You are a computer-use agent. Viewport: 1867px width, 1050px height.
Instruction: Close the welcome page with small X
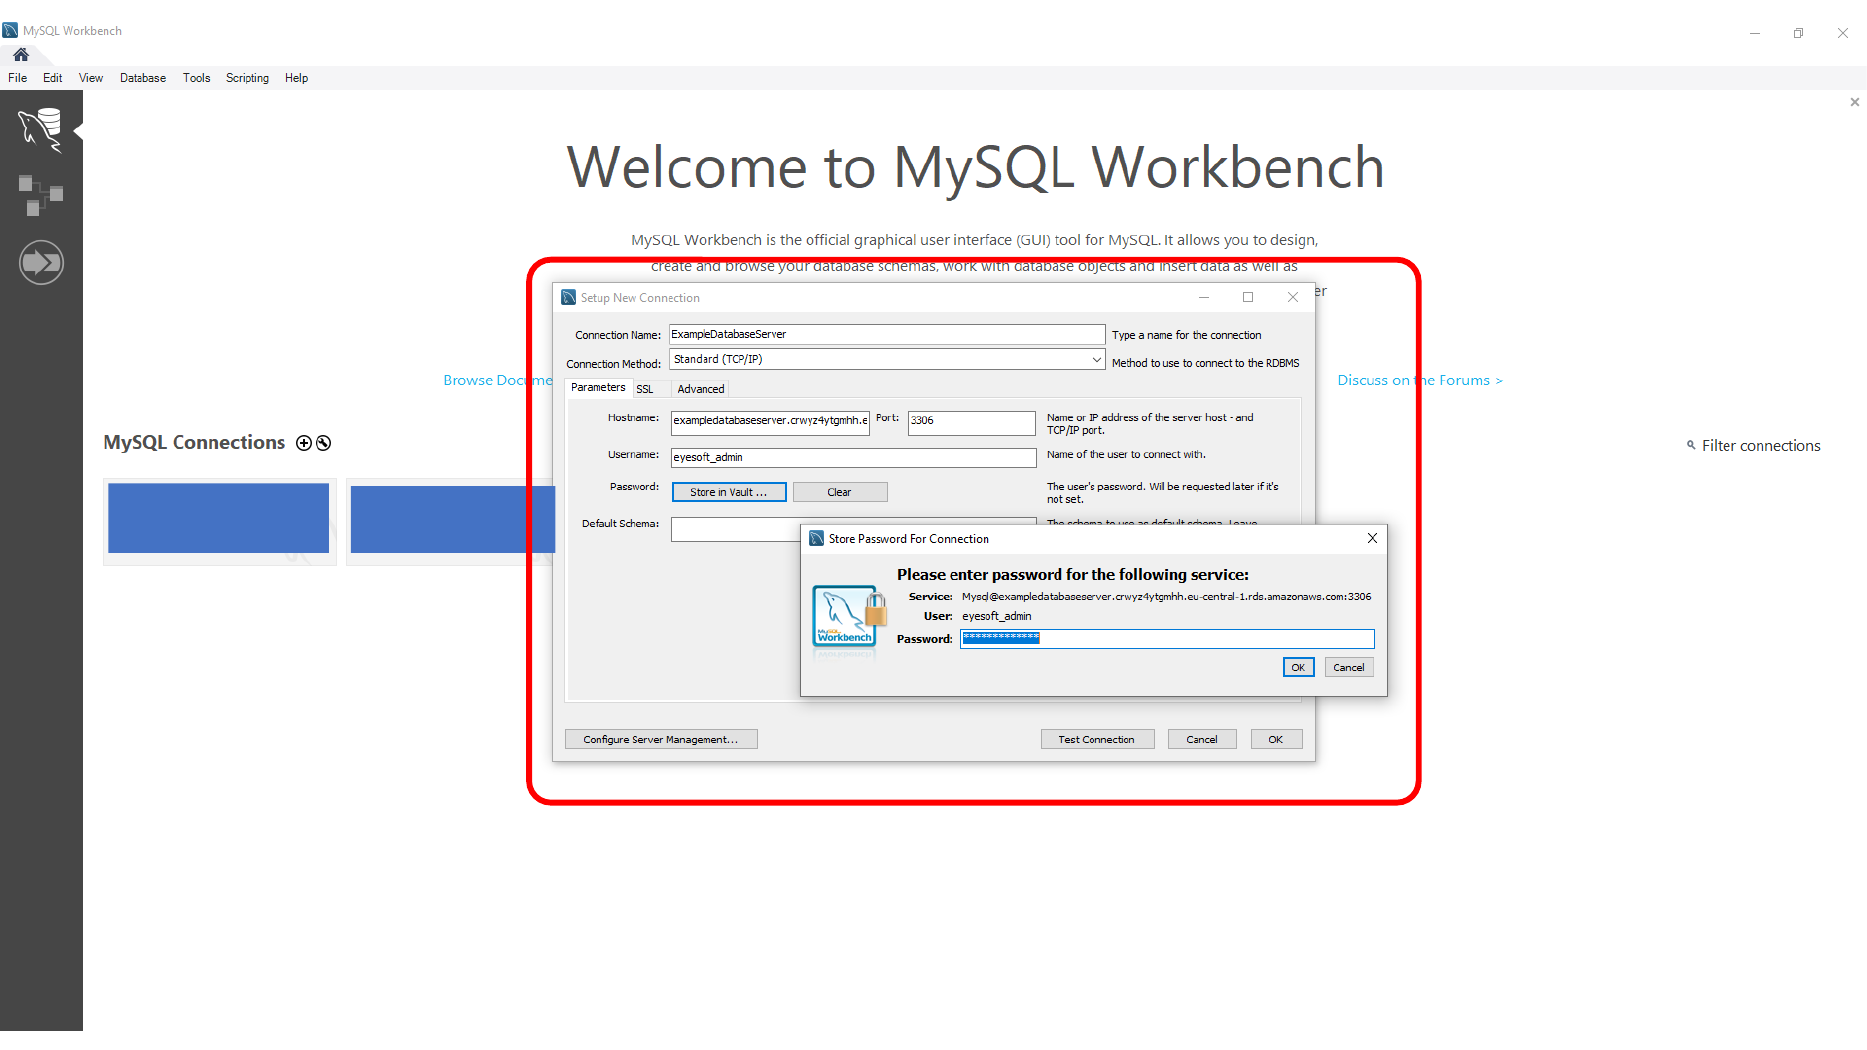click(1855, 102)
